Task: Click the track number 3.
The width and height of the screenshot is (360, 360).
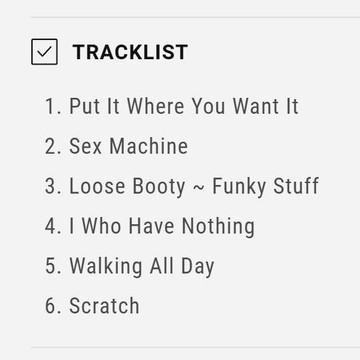Action: 53,186
